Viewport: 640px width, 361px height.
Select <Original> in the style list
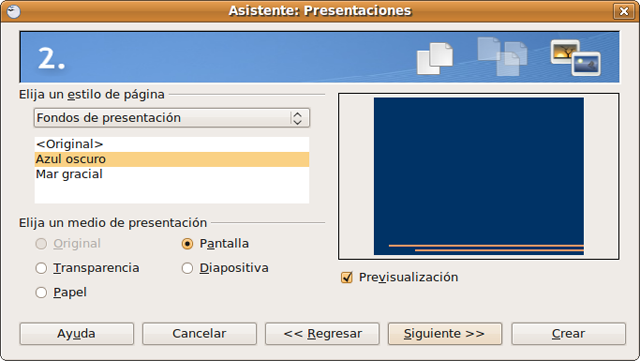click(172, 144)
